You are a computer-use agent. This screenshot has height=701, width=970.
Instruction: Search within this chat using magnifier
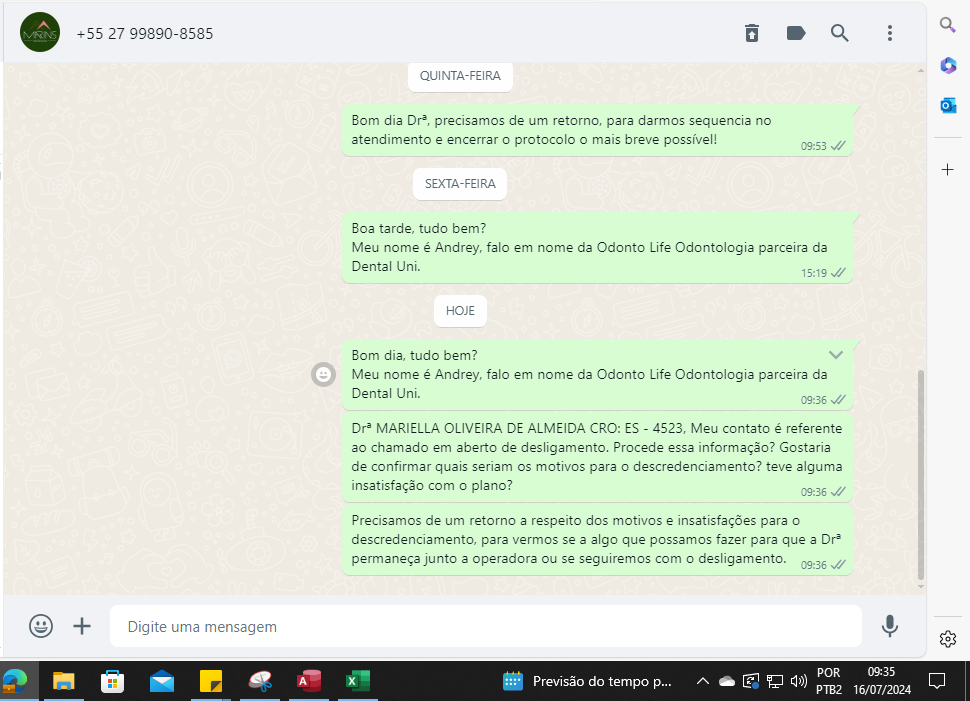click(x=839, y=33)
